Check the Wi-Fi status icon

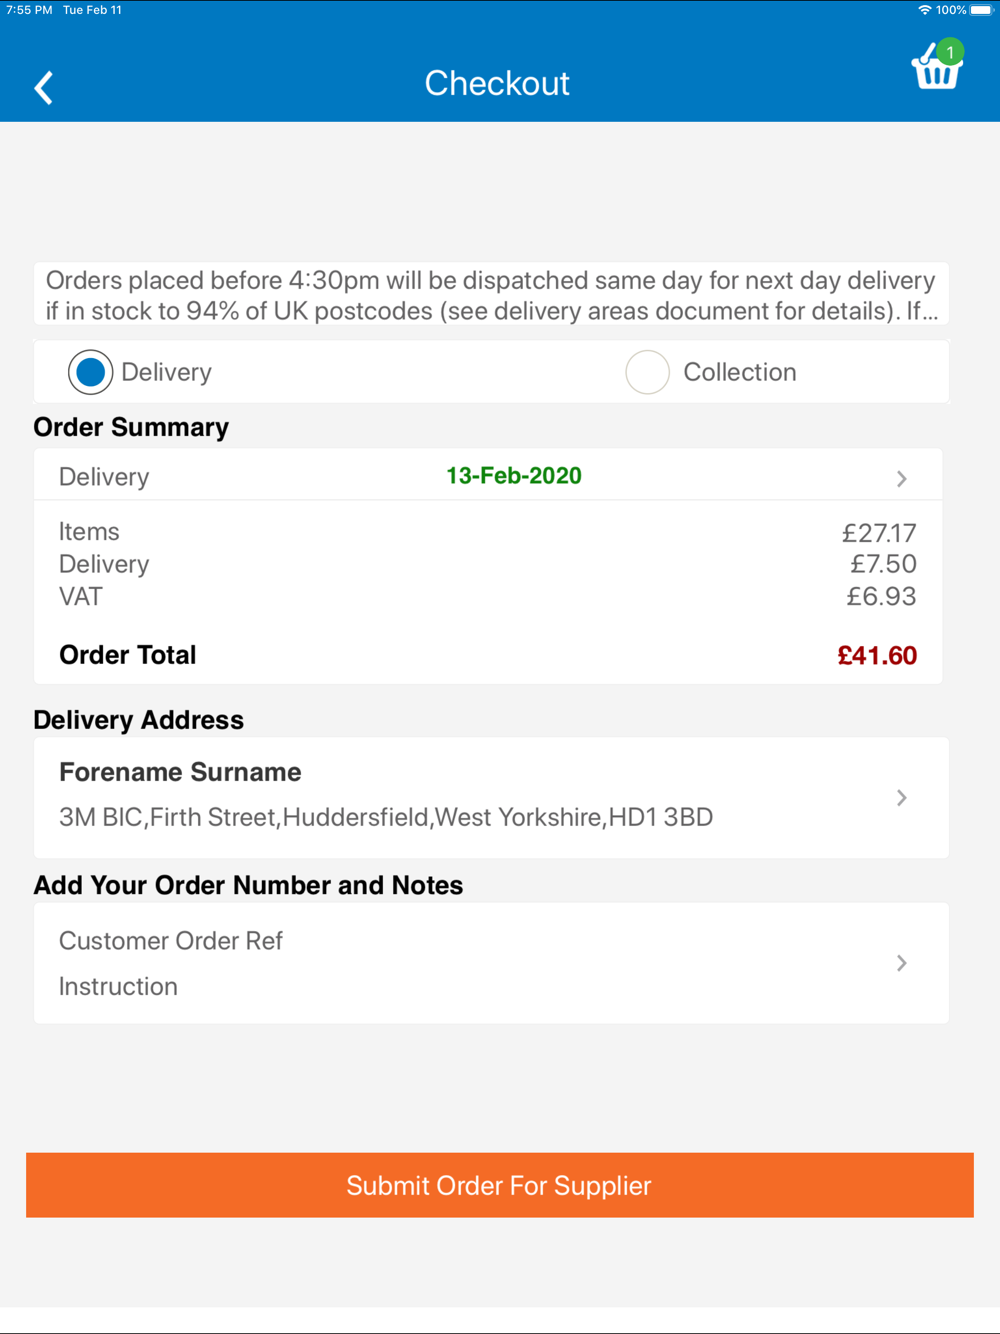[x=925, y=10]
